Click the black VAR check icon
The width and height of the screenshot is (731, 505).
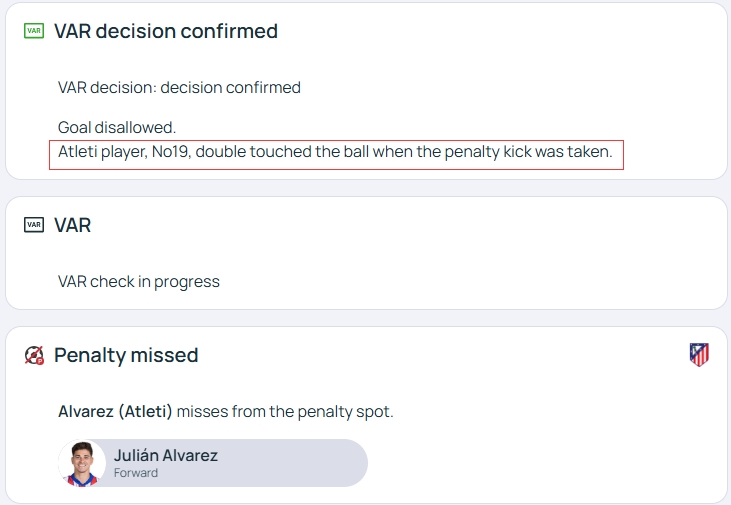(x=34, y=225)
